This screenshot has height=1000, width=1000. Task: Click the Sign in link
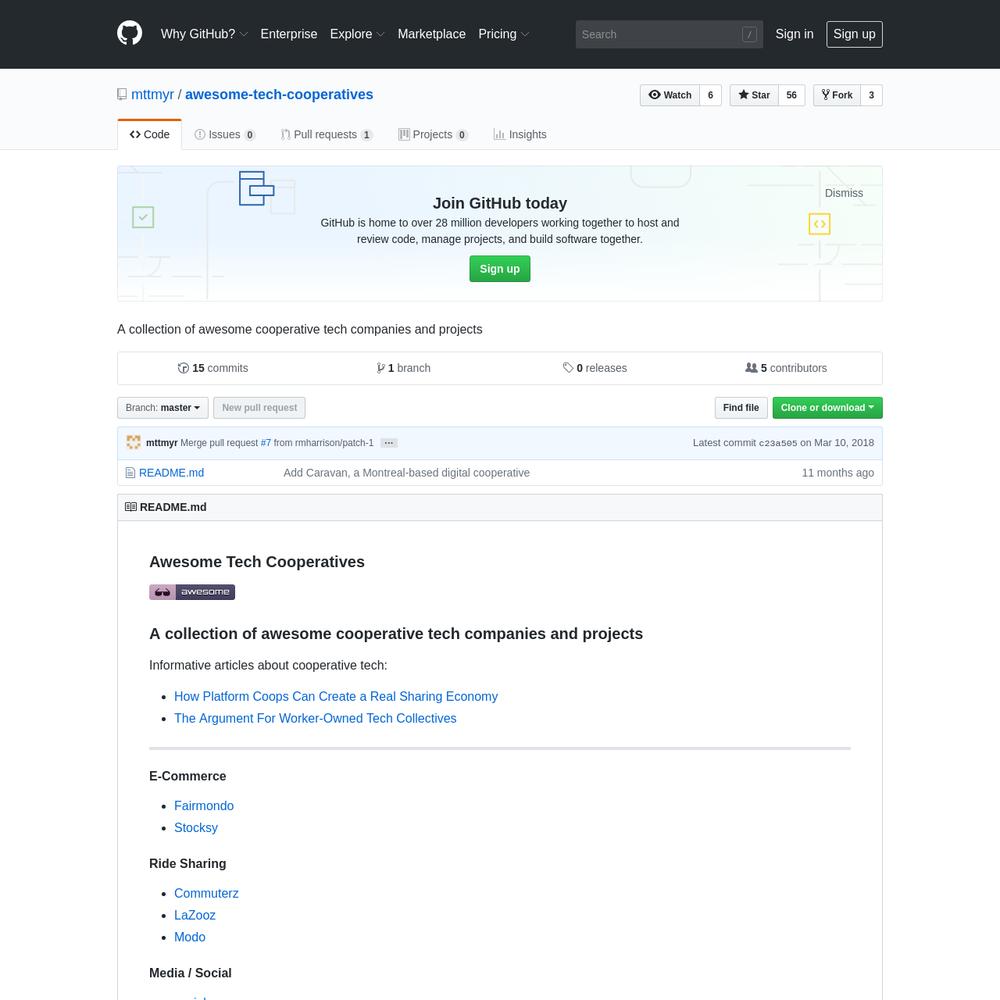pos(794,34)
